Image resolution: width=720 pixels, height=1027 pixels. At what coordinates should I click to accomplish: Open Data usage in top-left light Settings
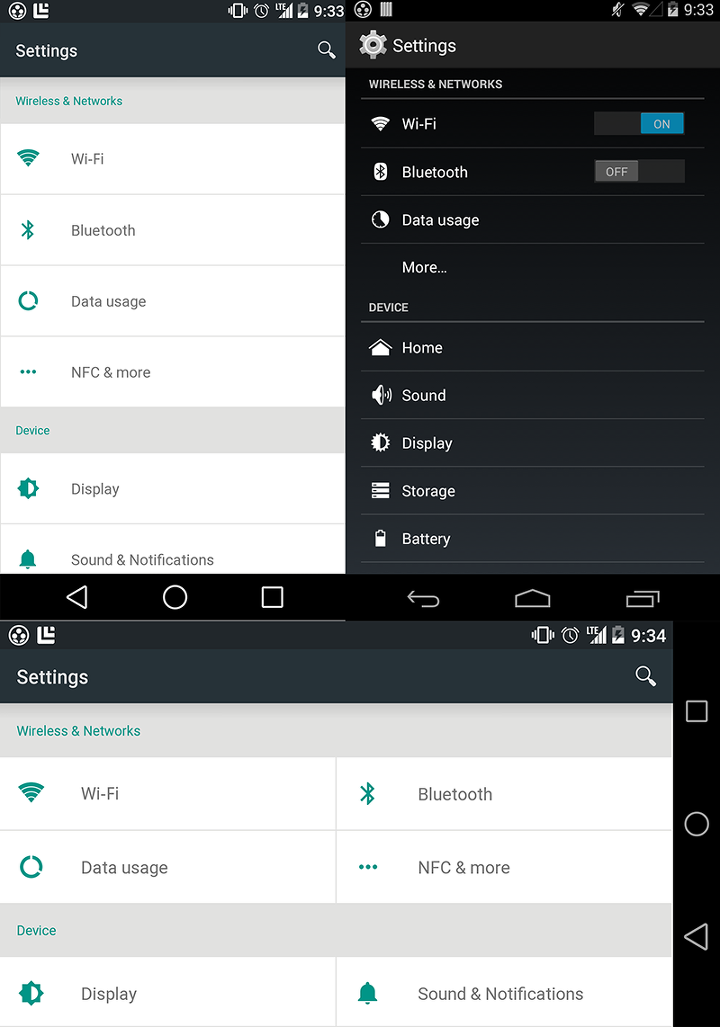pyautogui.click(x=173, y=301)
